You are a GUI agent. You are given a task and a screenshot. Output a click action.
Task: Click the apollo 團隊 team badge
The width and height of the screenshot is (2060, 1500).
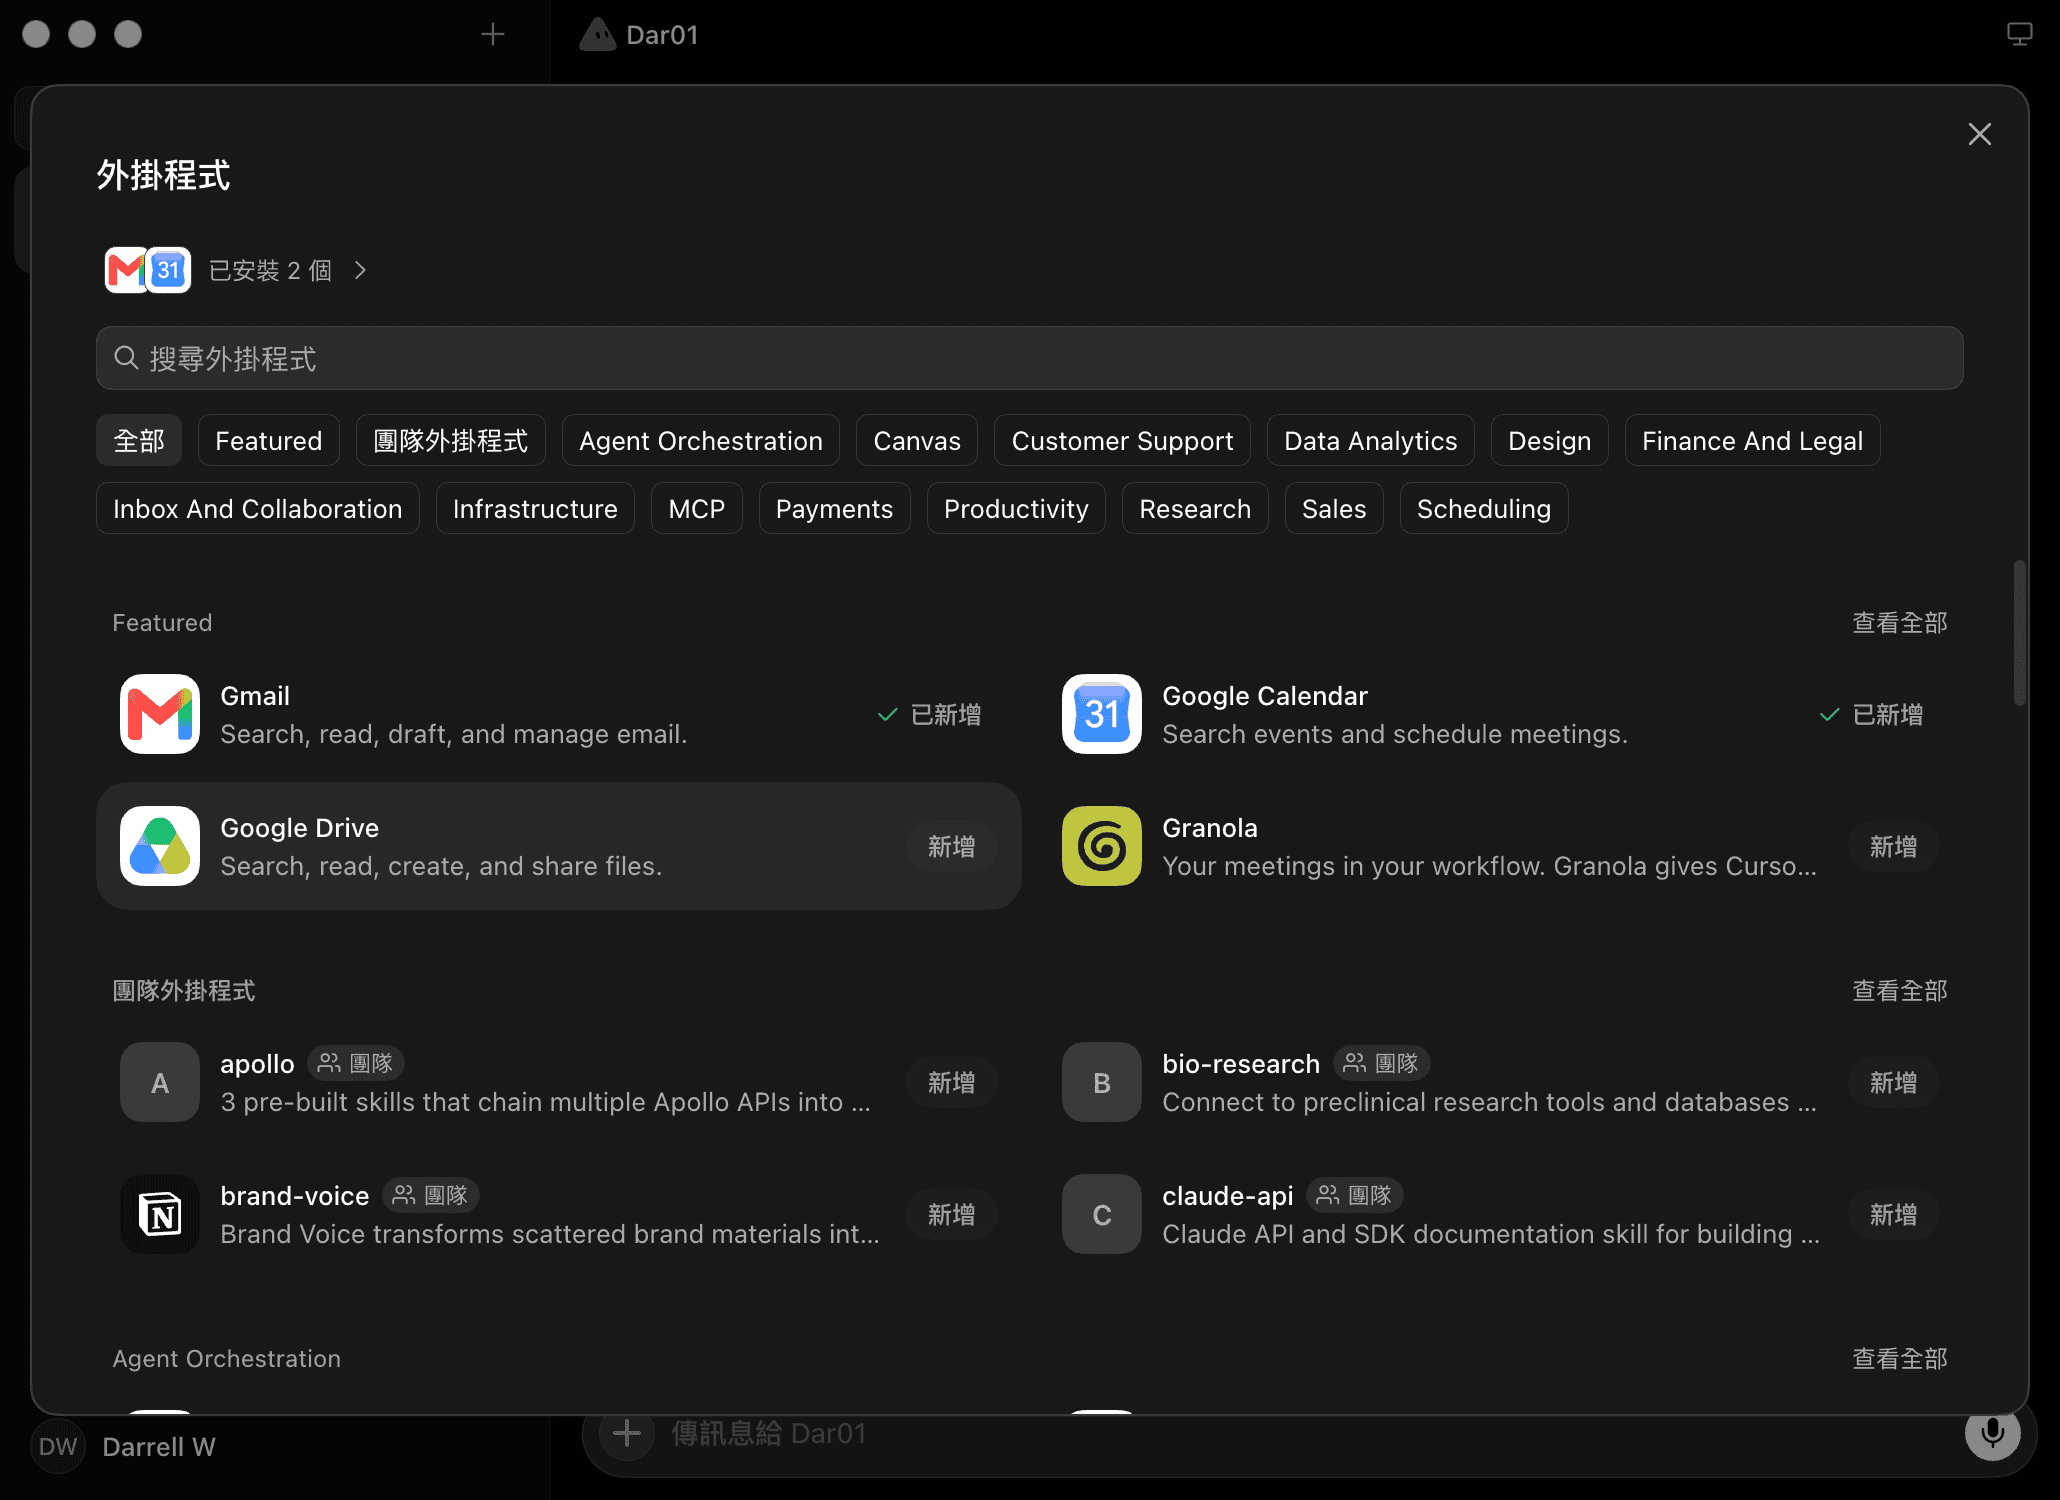356,1063
